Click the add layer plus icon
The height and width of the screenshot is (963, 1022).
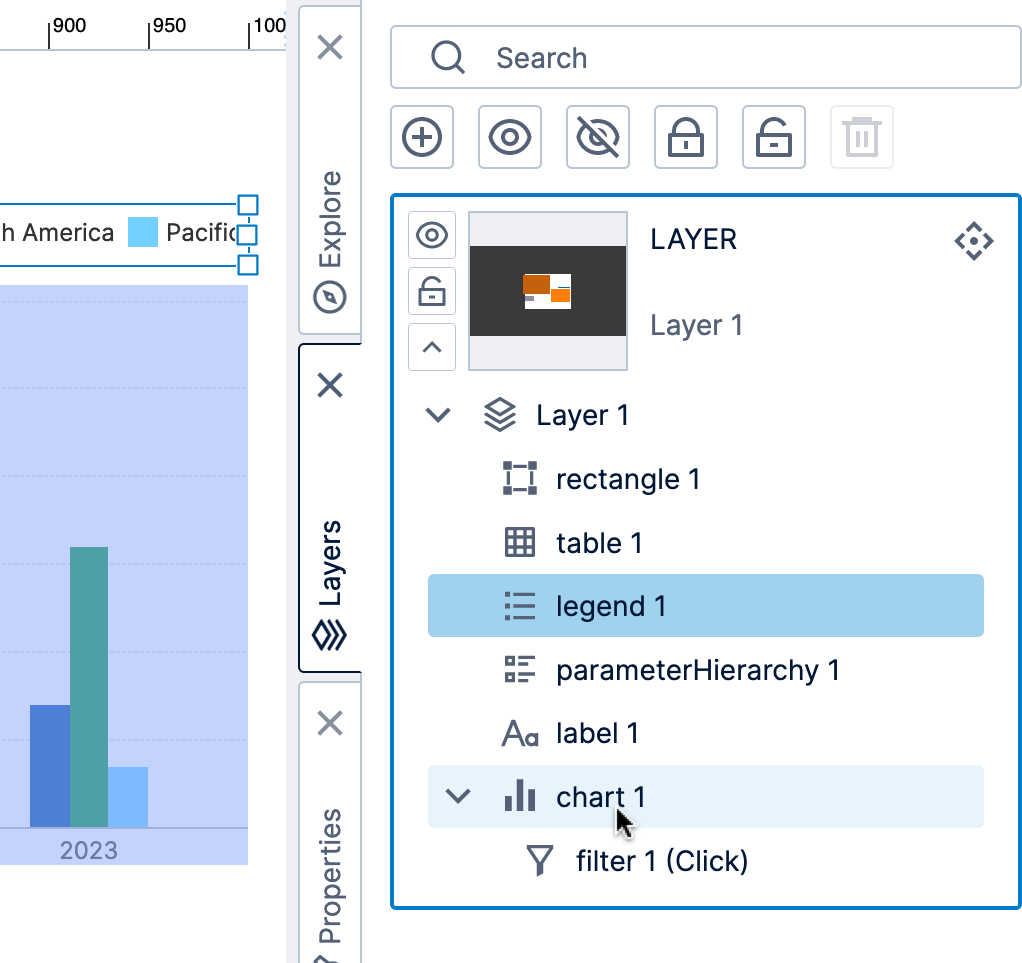tap(422, 137)
